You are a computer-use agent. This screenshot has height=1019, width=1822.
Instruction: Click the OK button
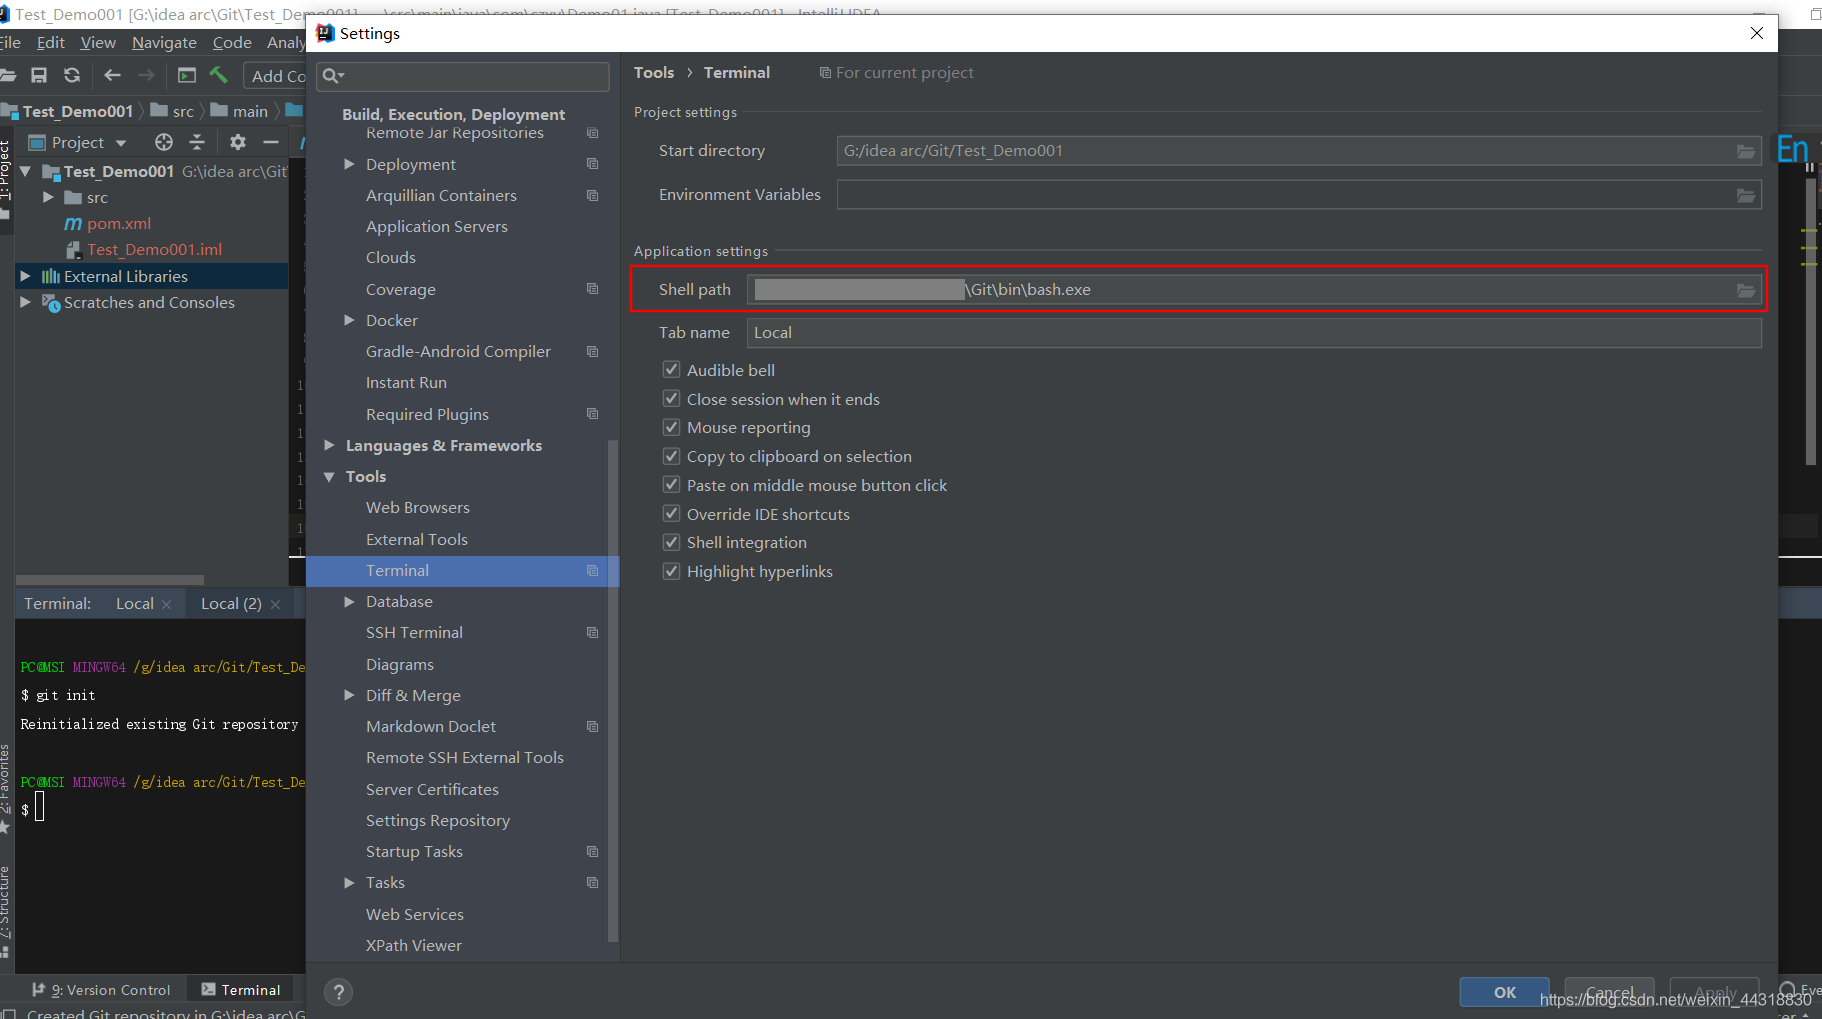1504,992
